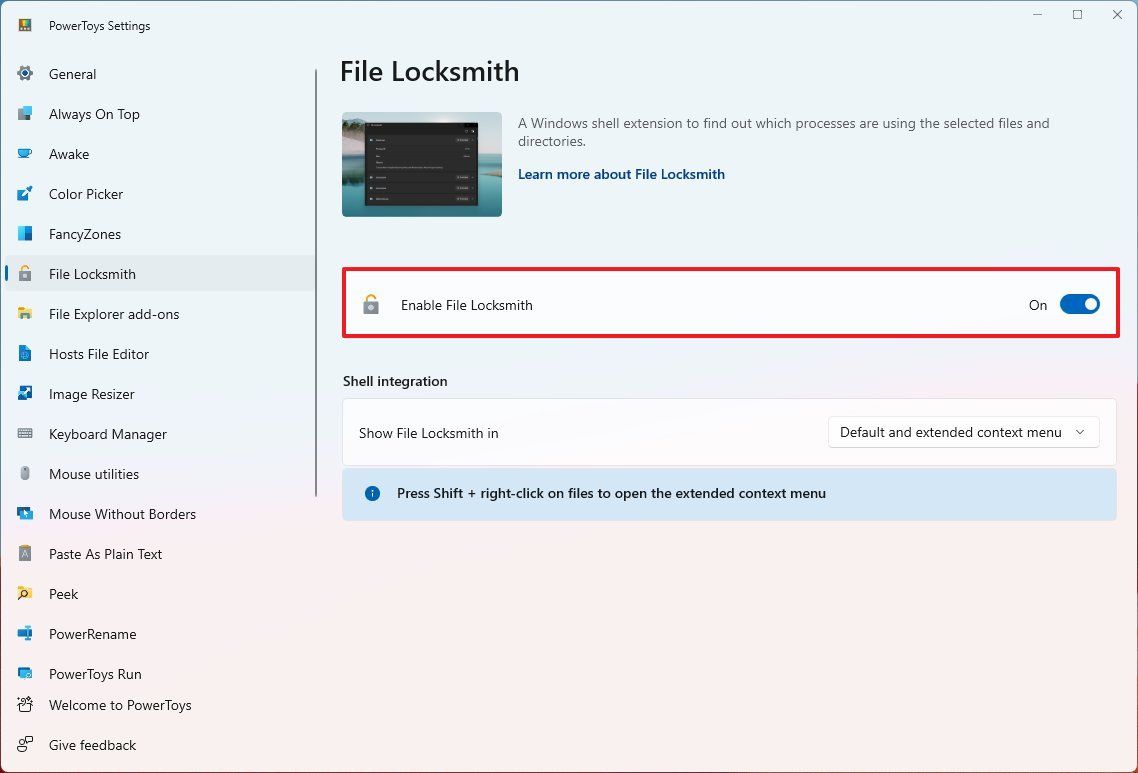Open PowerToys Run settings
Viewport: 1138px width, 773px height.
click(x=160, y=673)
